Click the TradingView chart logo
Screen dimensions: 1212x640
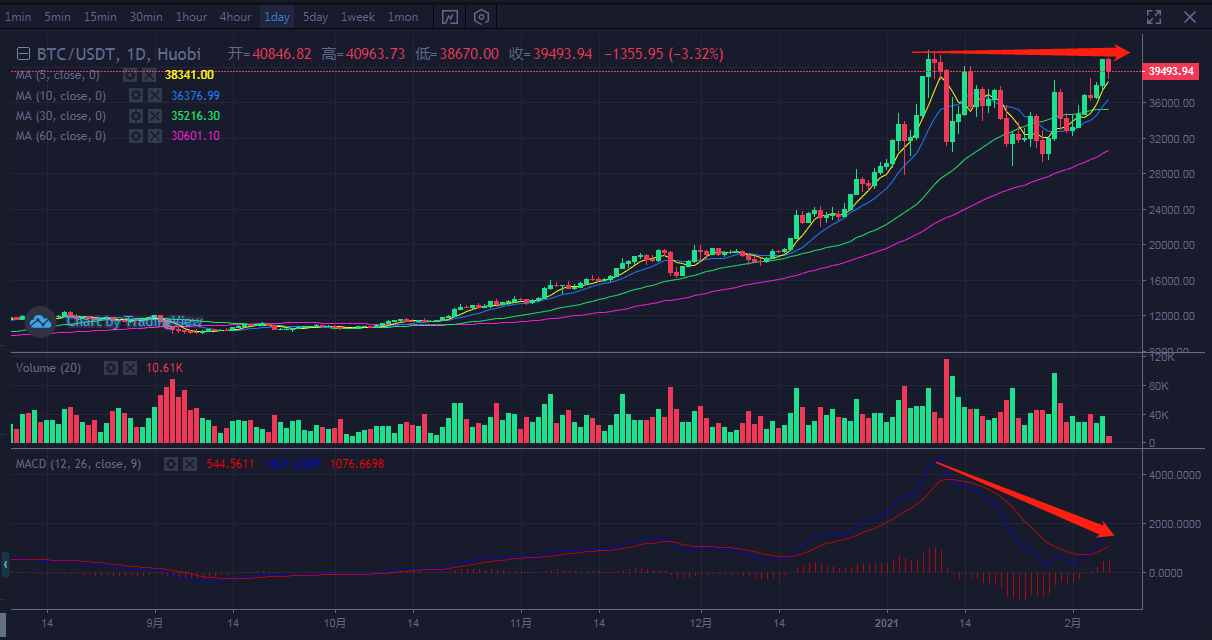tap(40, 320)
